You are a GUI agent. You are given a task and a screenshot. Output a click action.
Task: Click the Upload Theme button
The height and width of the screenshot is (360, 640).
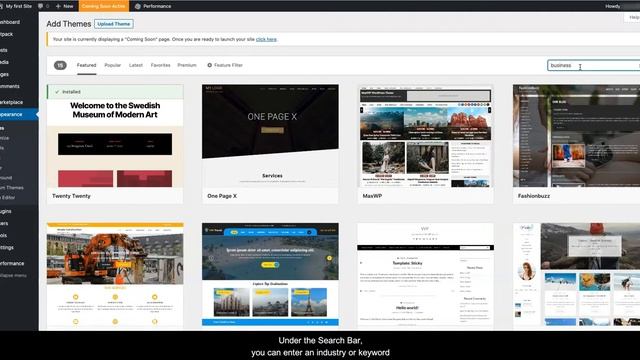[113, 24]
